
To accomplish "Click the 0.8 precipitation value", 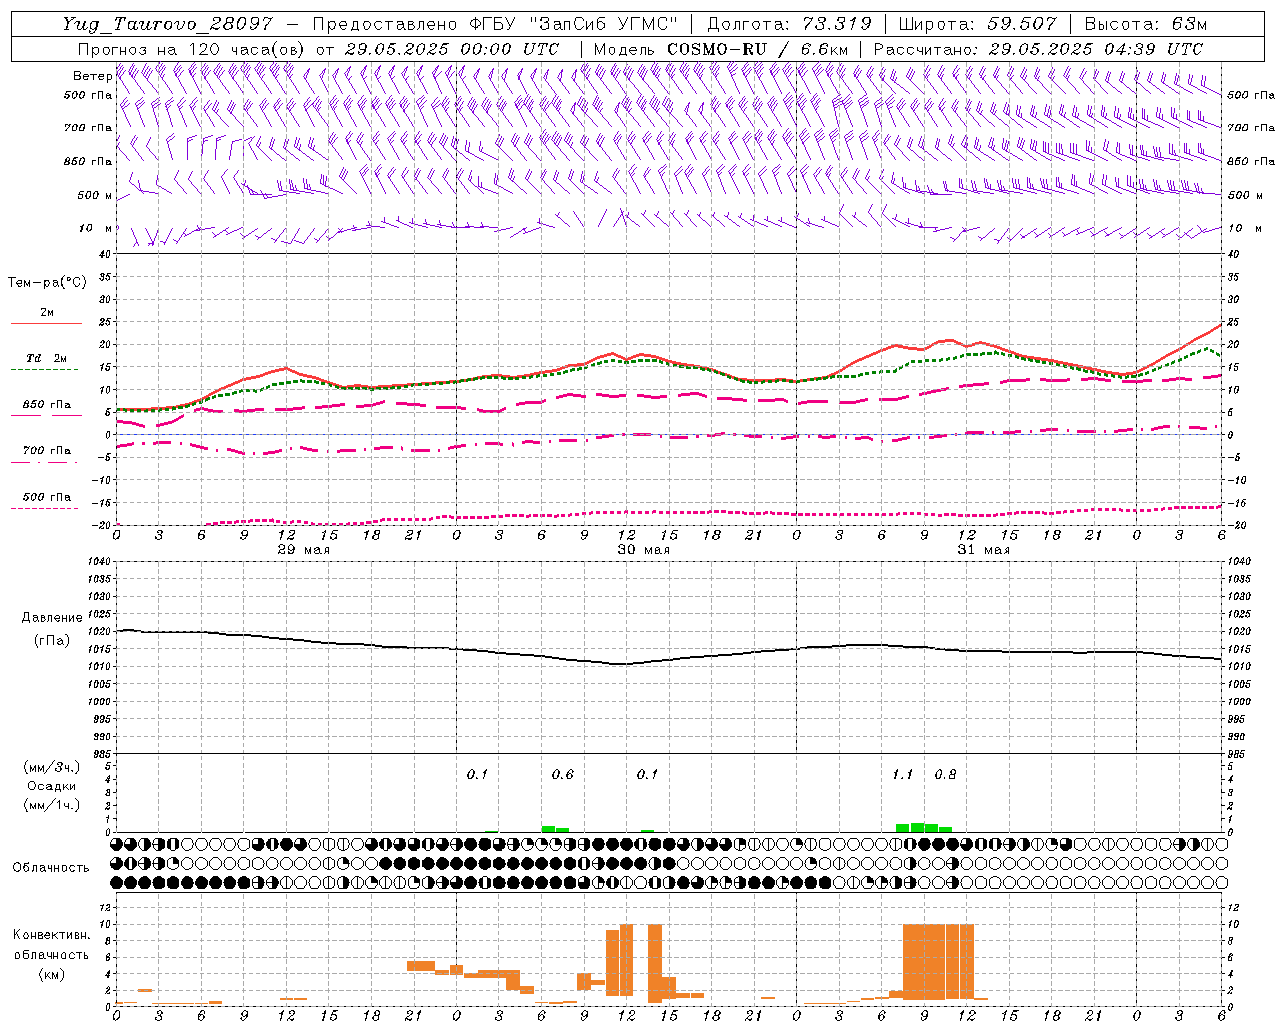I will pos(945,775).
